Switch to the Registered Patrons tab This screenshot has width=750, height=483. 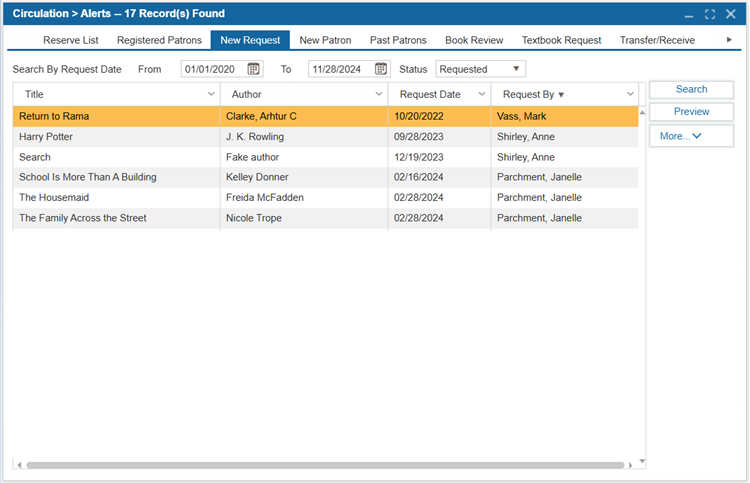pos(159,40)
